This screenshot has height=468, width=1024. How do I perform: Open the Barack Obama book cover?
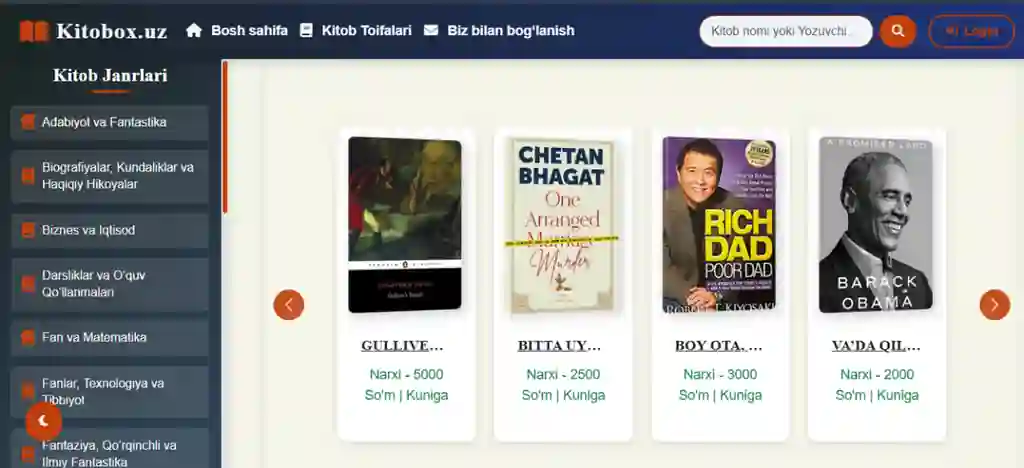tap(876, 225)
